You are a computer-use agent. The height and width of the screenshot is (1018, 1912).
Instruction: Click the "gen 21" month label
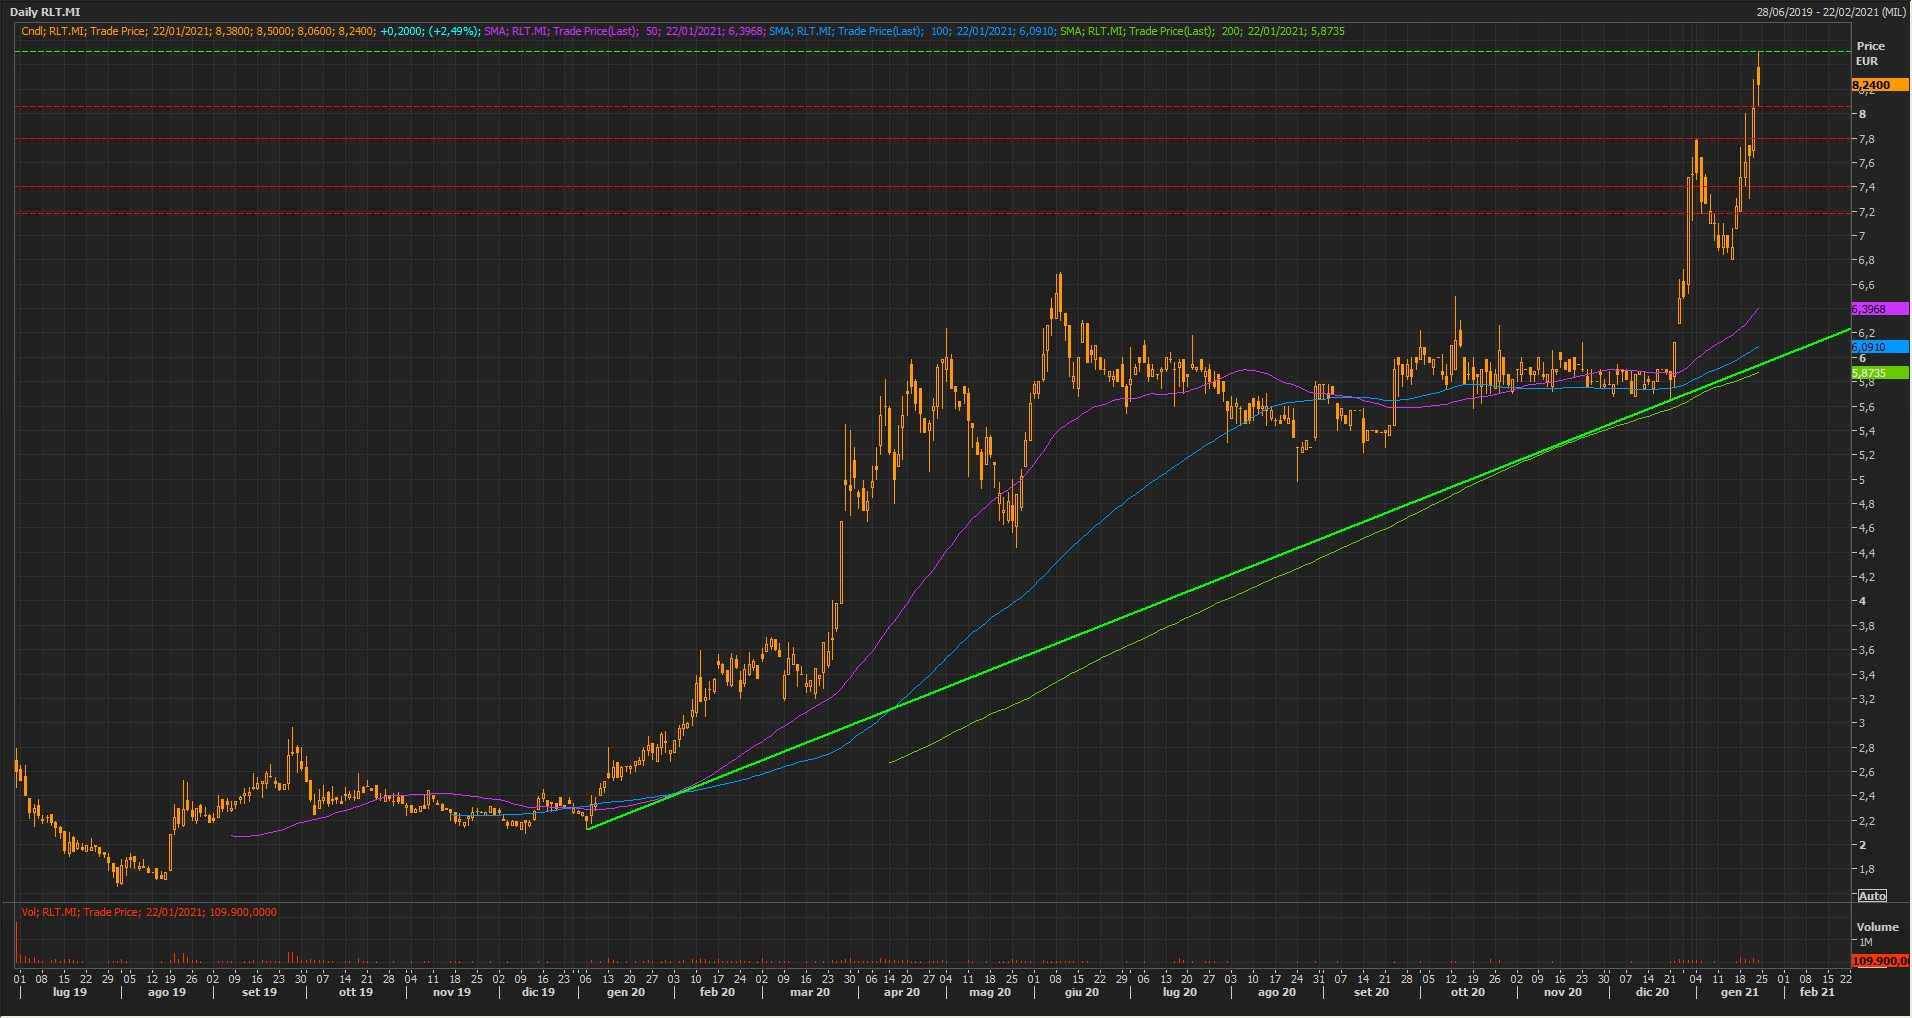pyautogui.click(x=1739, y=992)
